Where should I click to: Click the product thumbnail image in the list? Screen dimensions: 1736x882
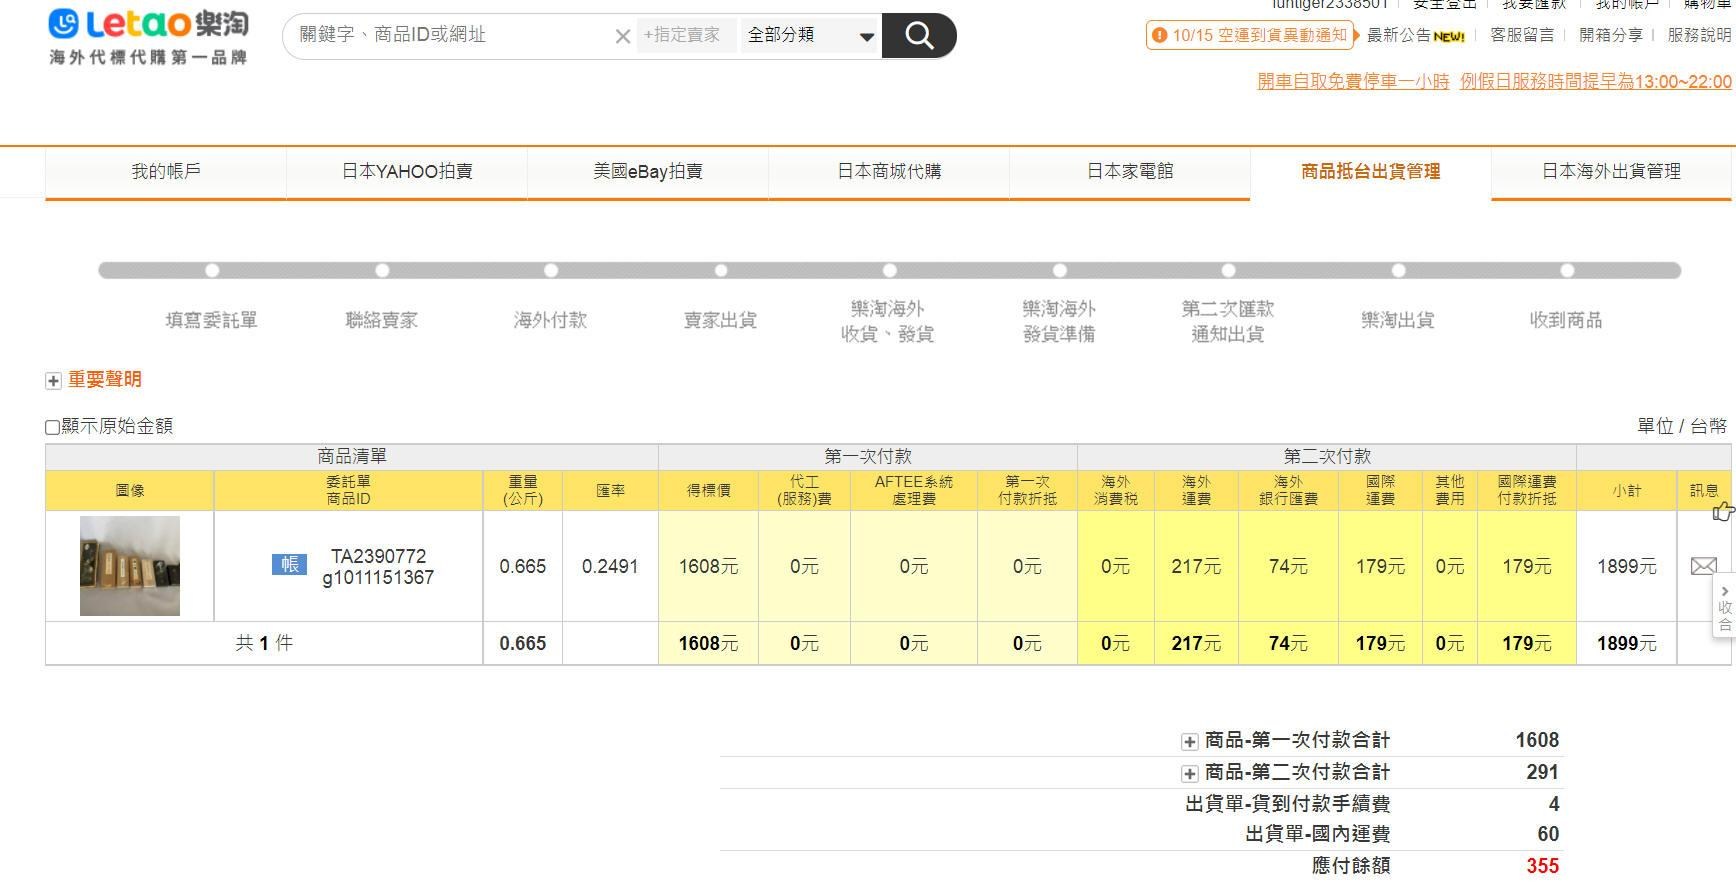[130, 566]
